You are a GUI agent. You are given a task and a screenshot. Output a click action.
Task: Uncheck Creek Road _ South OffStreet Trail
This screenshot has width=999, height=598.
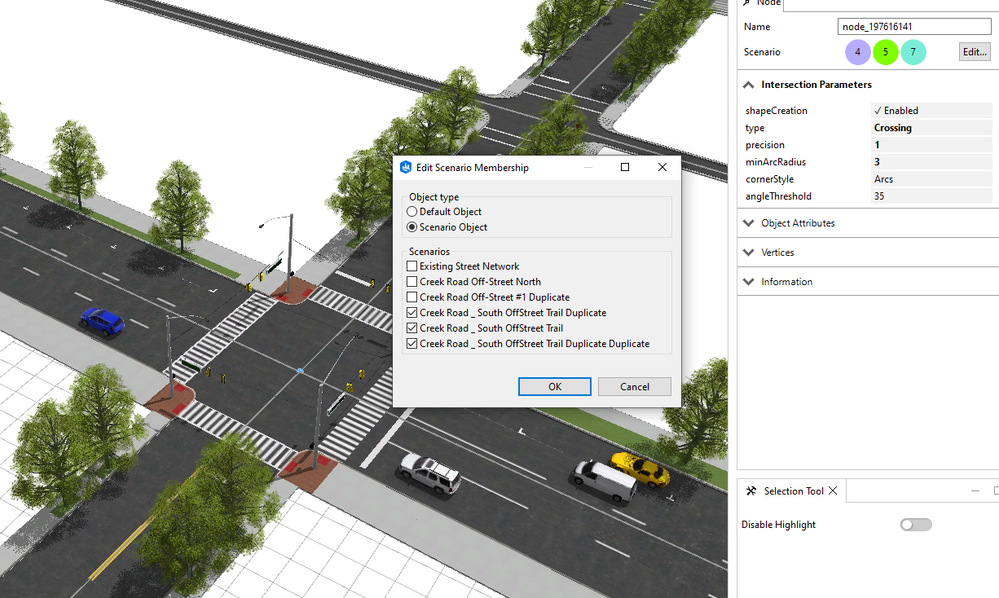(412, 328)
